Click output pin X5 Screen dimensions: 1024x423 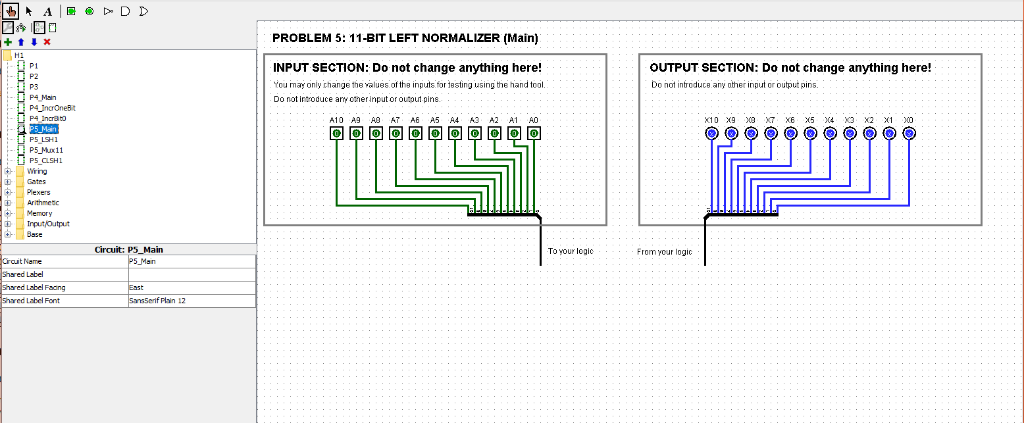coord(810,133)
